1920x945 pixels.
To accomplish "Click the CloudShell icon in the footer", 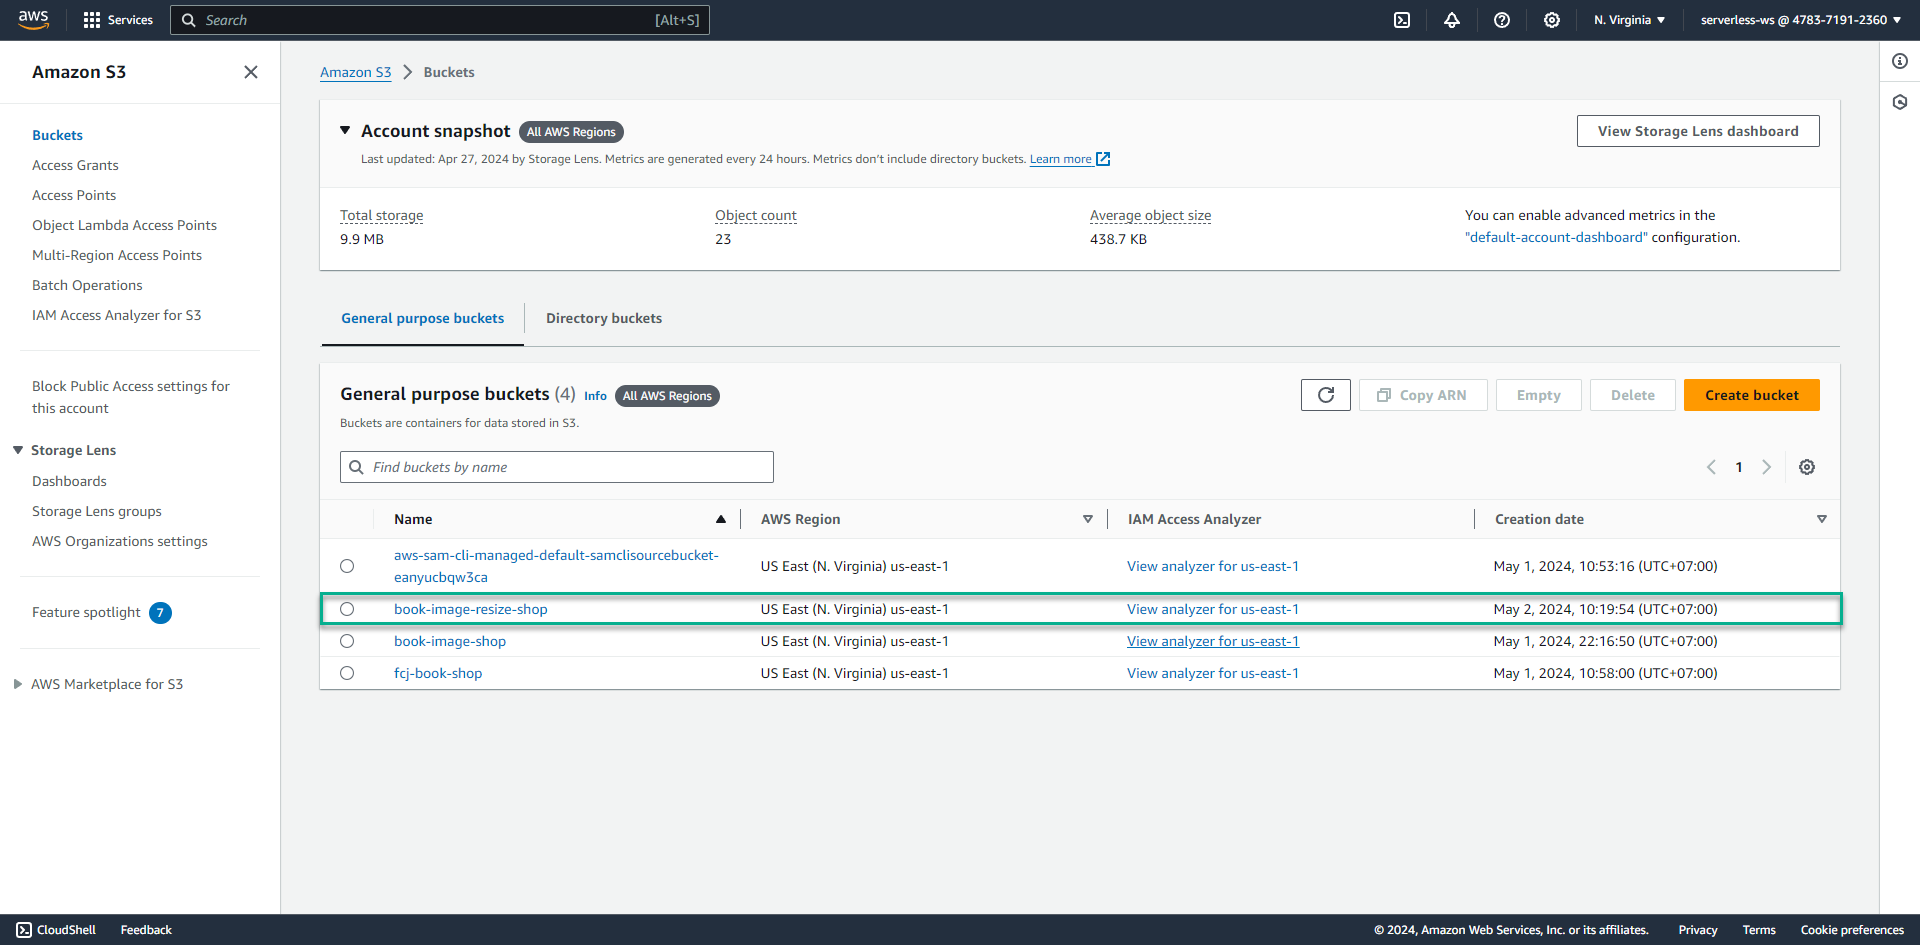I will (x=24, y=930).
